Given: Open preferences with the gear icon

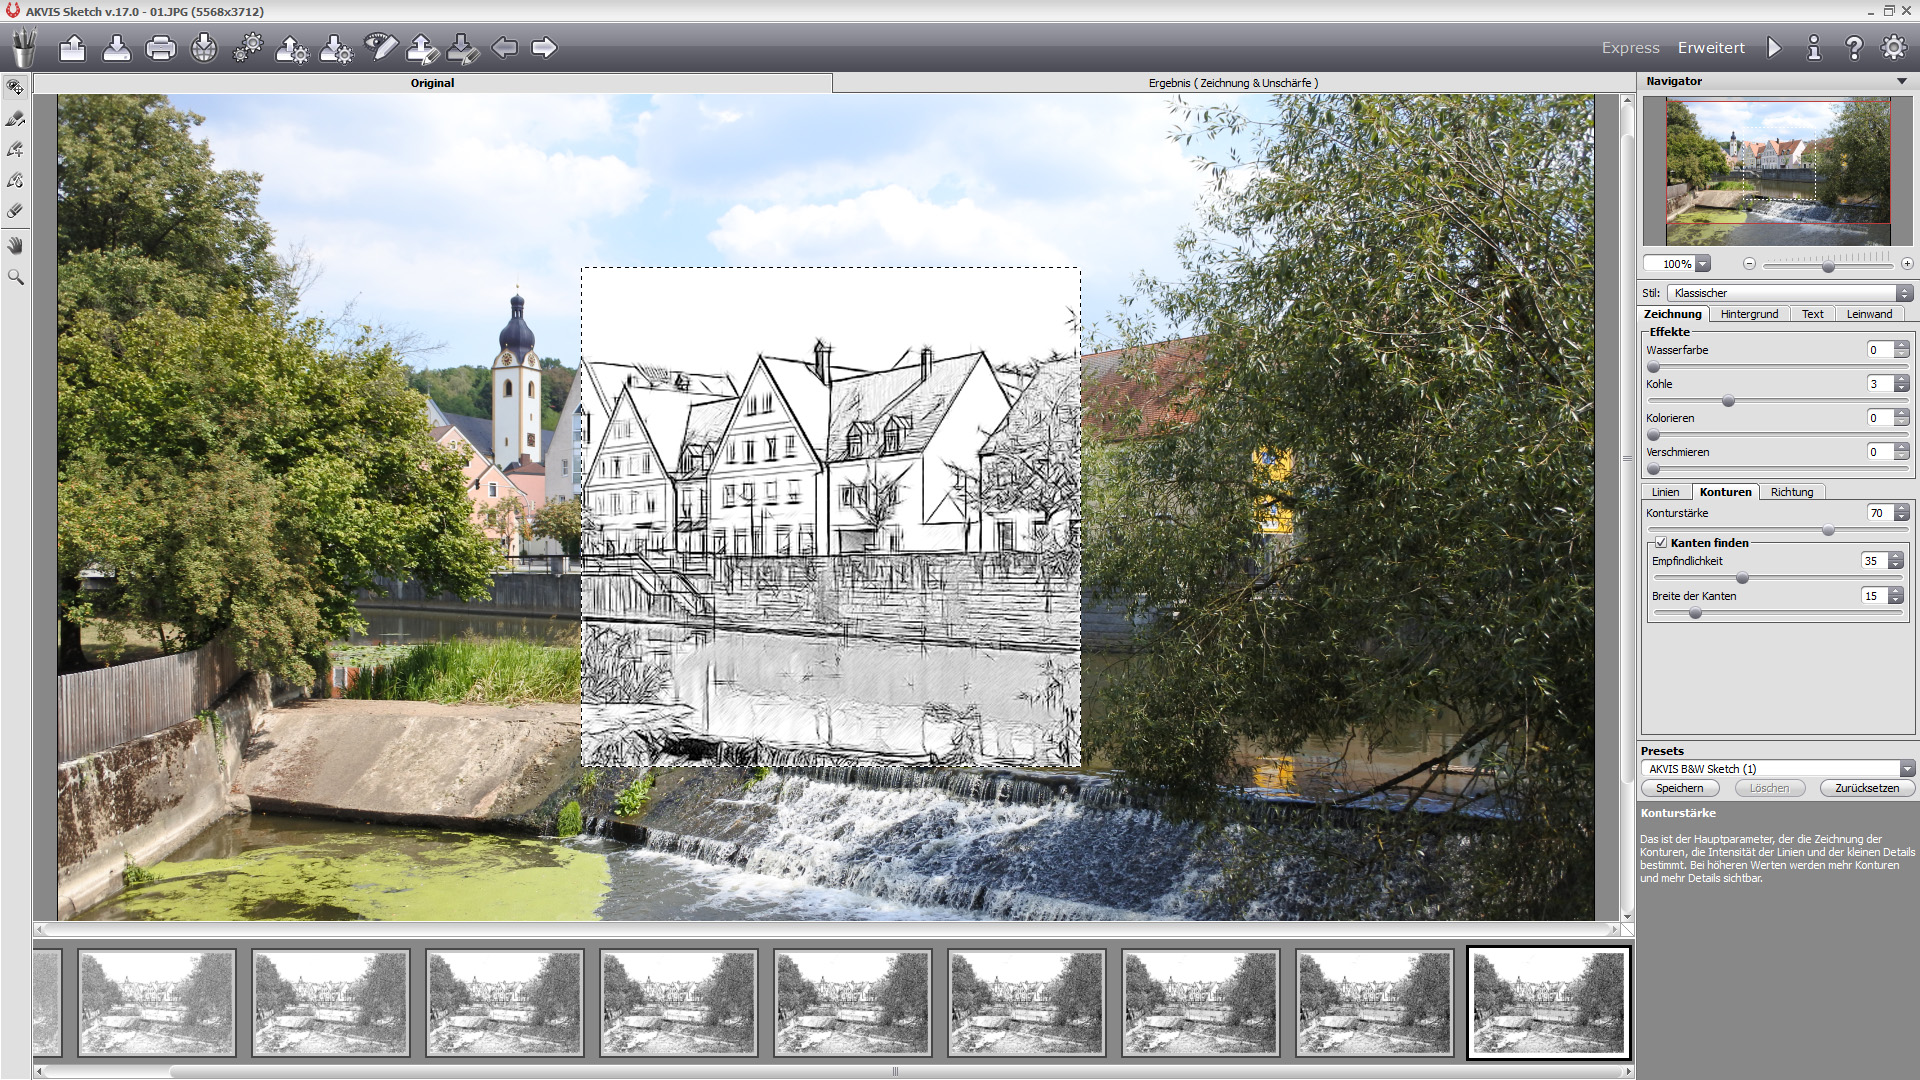Looking at the screenshot, I should point(1894,47).
